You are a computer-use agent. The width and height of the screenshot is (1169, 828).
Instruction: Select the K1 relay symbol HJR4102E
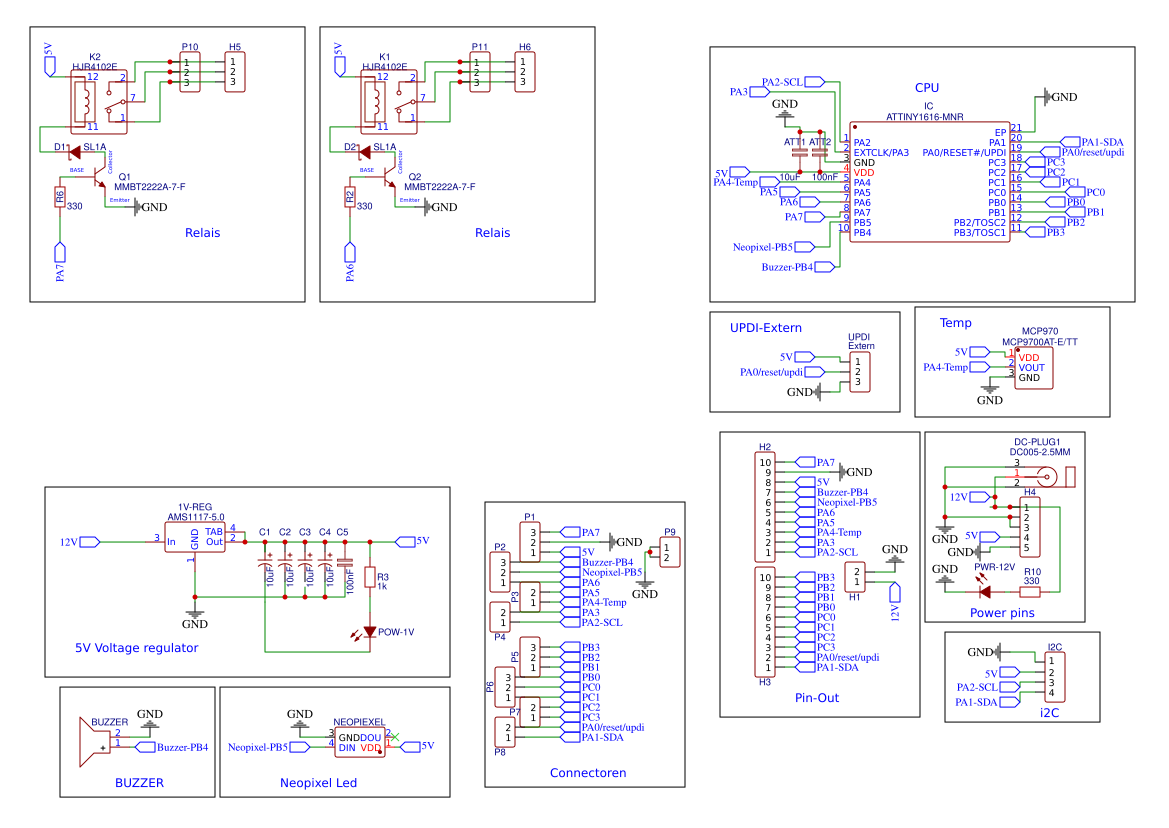(x=389, y=102)
